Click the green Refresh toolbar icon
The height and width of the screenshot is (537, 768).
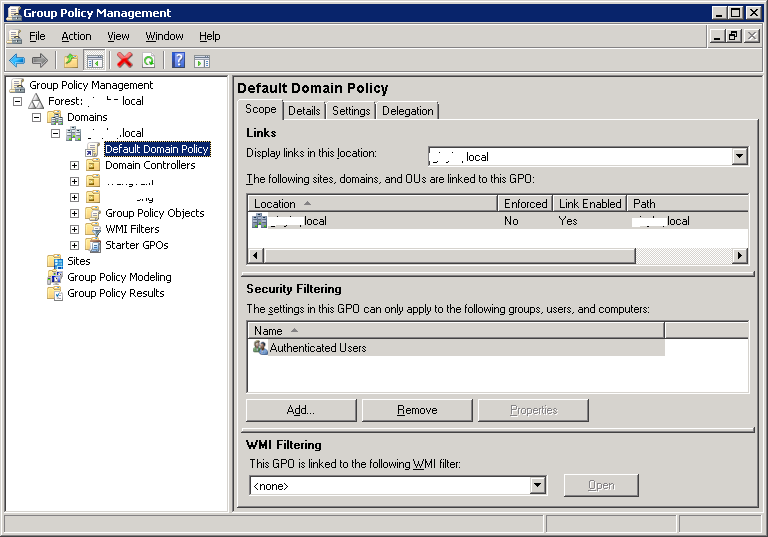pyautogui.click(x=148, y=61)
